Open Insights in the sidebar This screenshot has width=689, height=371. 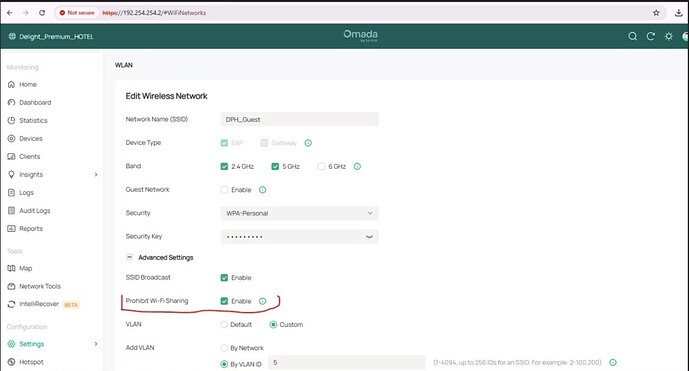click(x=31, y=175)
